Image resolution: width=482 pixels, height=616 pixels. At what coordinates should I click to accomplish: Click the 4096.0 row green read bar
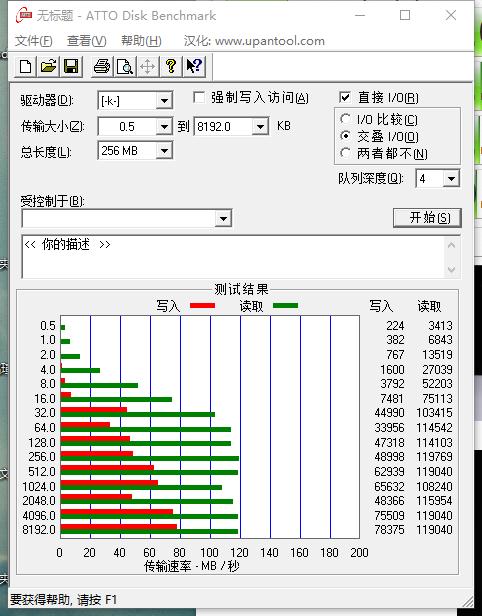149,517
